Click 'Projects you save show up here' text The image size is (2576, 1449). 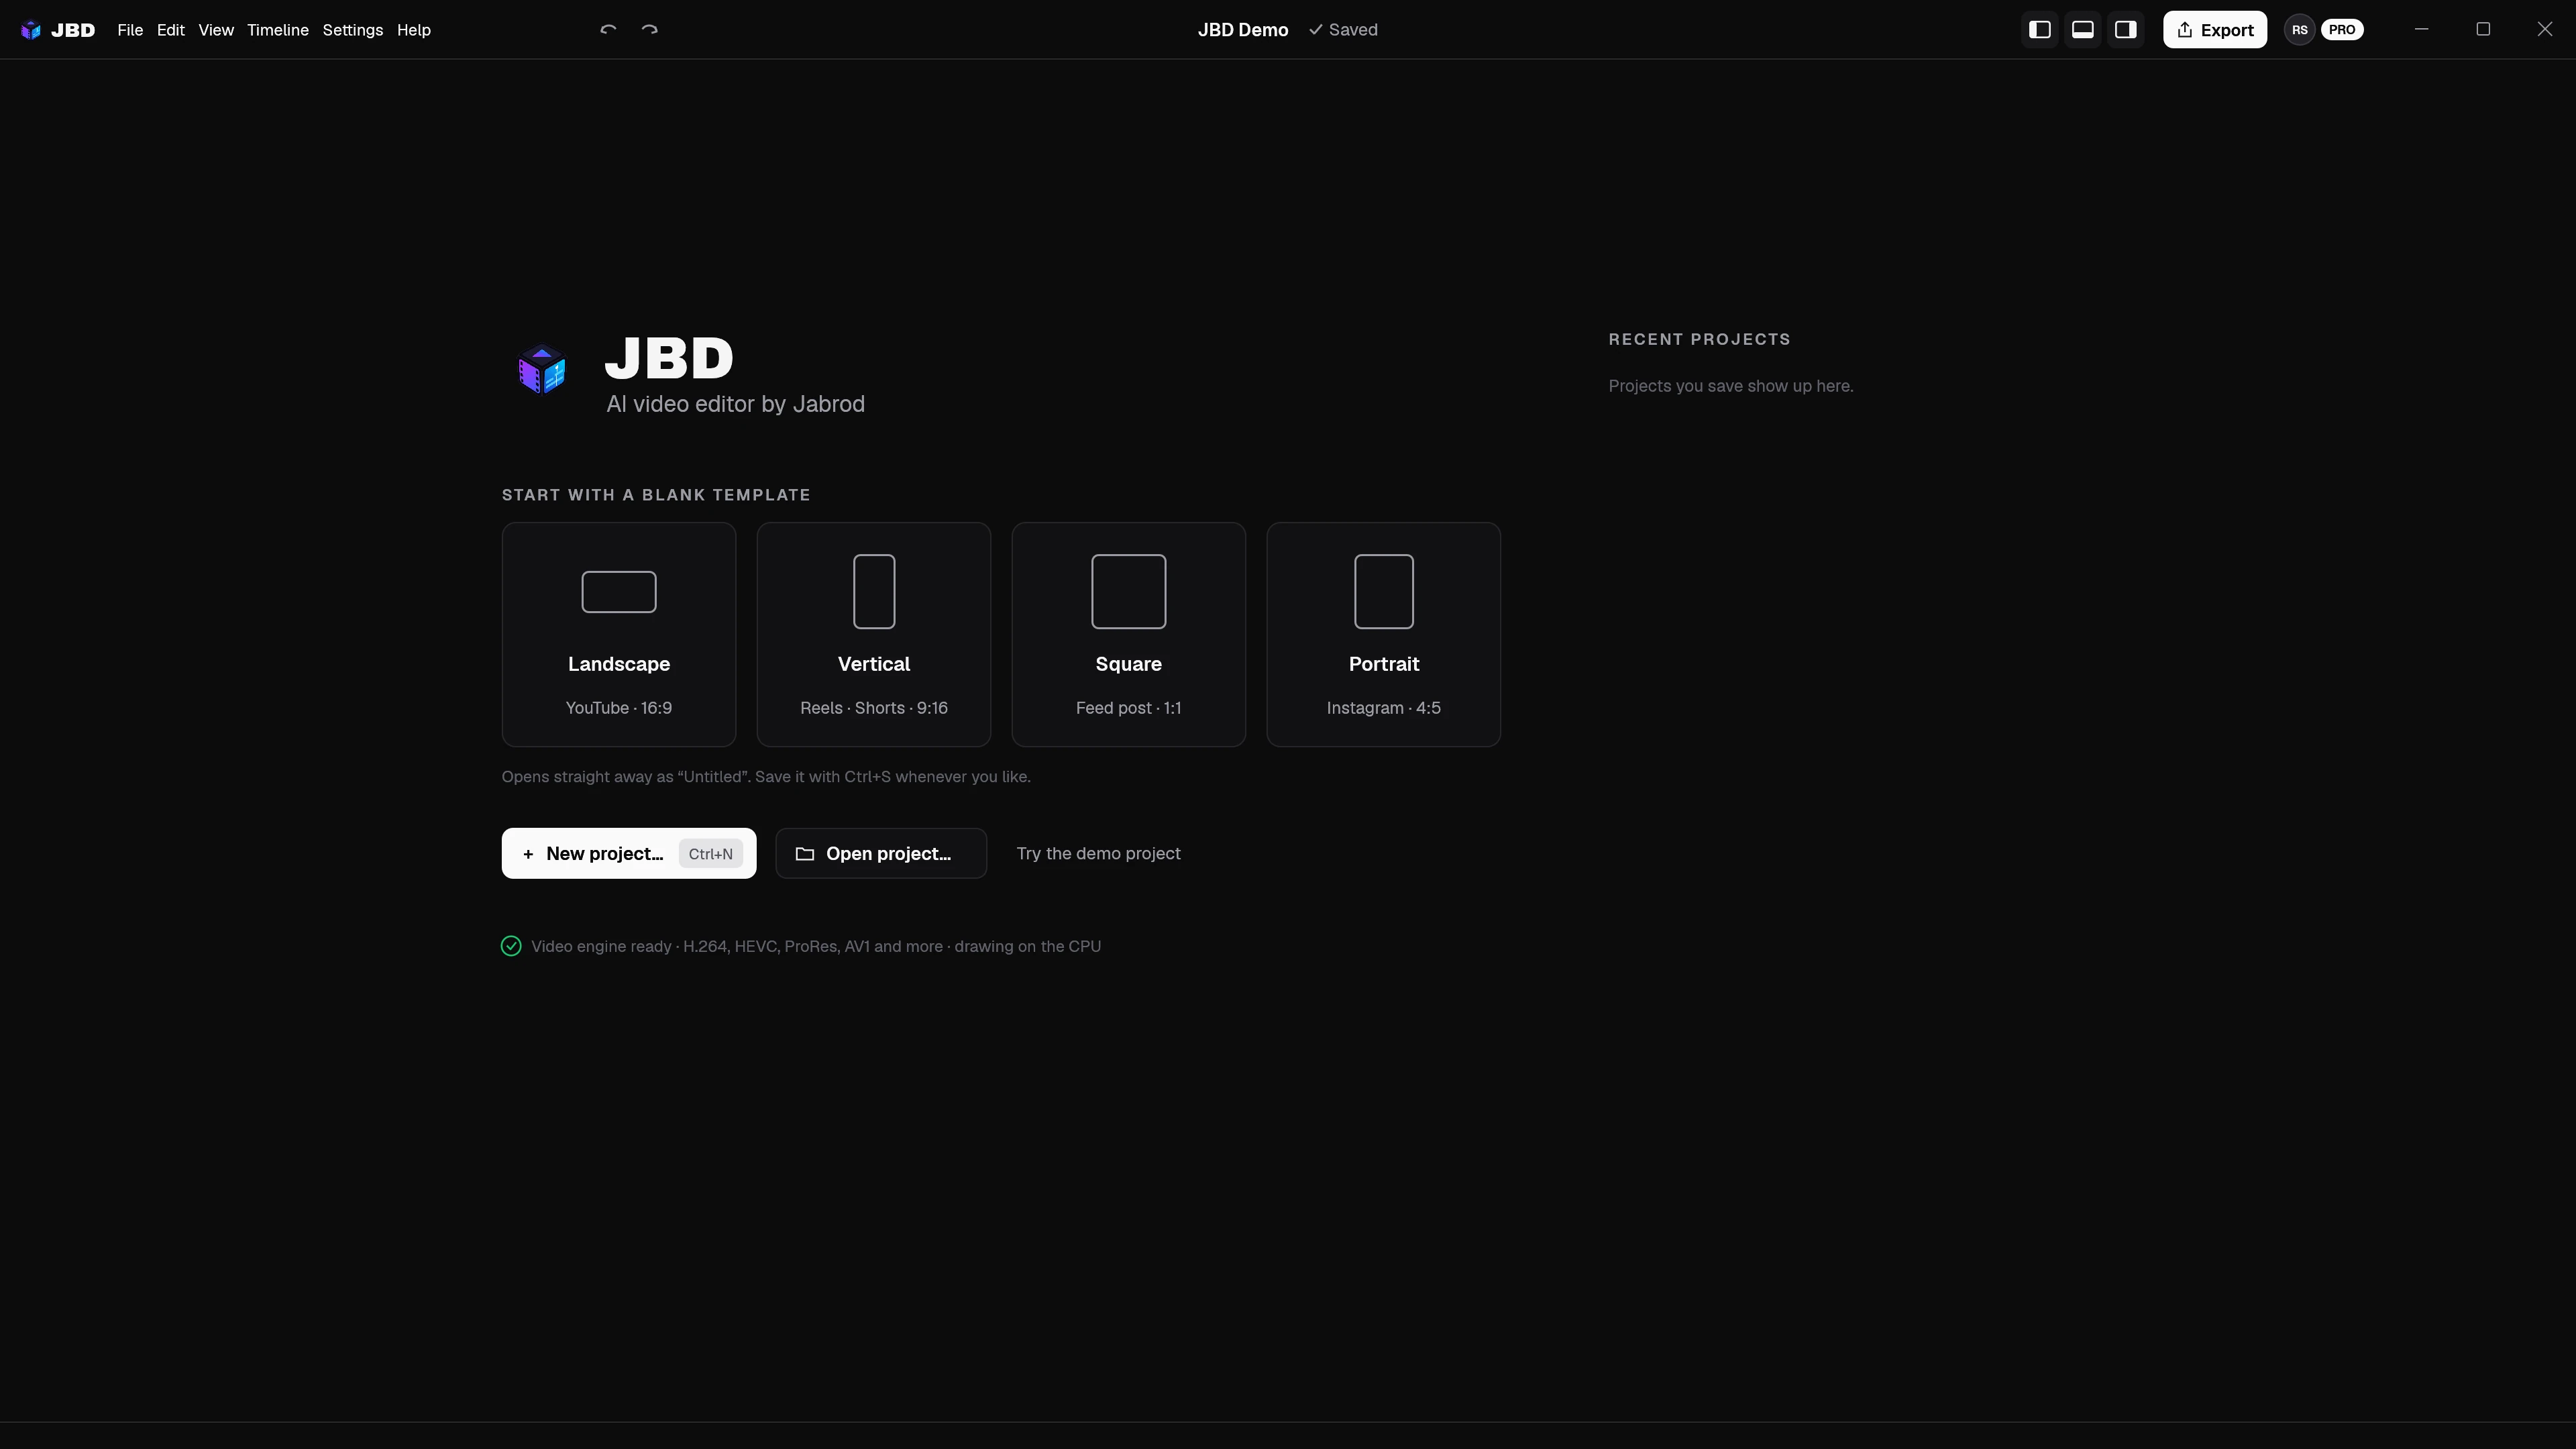1731,386
